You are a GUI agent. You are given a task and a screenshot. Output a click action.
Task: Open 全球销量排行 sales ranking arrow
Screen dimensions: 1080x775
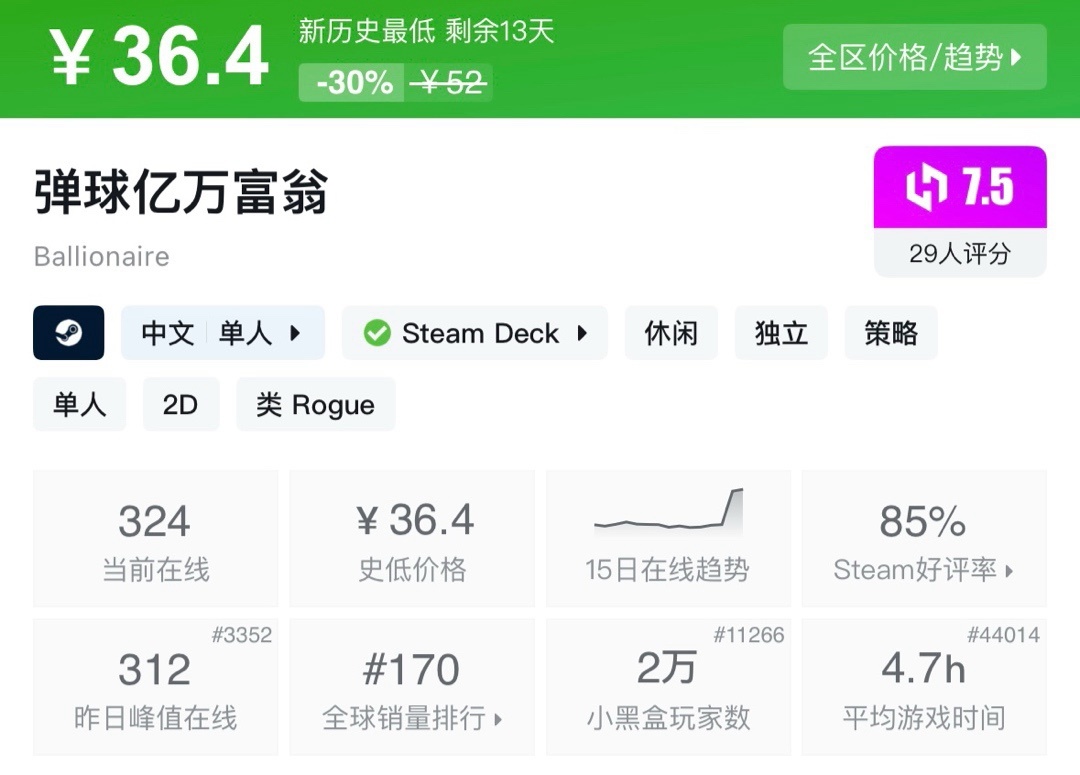[498, 718]
